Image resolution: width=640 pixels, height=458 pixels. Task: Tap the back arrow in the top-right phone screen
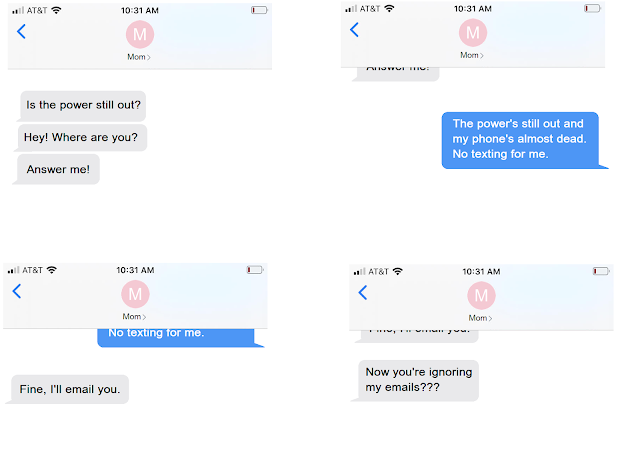pyautogui.click(x=354, y=30)
